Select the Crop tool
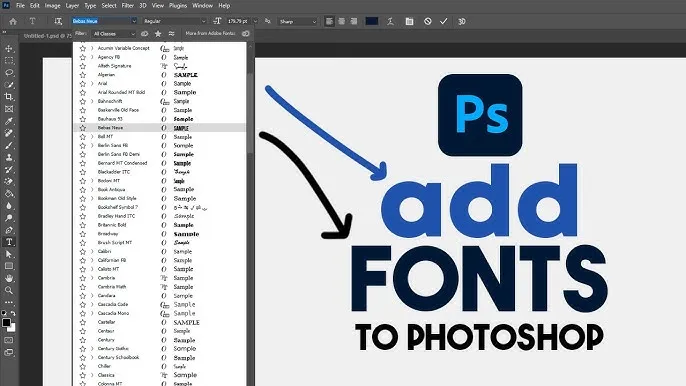Viewport: 686px width, 386px height. [x=9, y=97]
